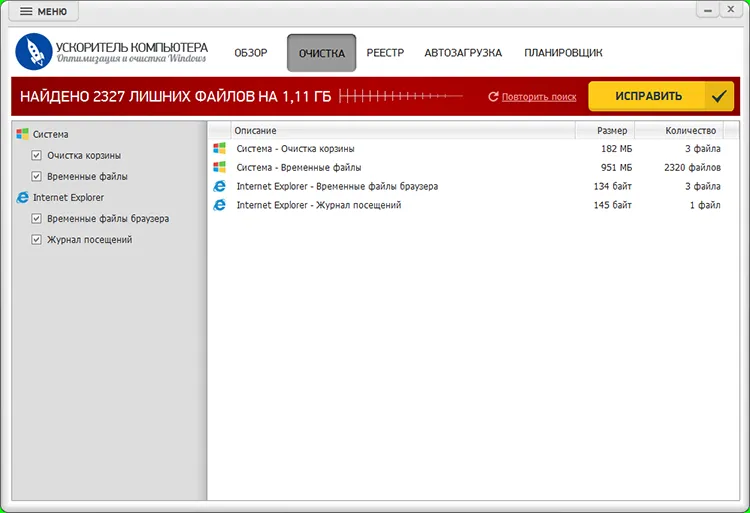The width and height of the screenshot is (750, 513).
Task: Click Windows icon of Очистка корзины row
Action: pyautogui.click(x=220, y=149)
